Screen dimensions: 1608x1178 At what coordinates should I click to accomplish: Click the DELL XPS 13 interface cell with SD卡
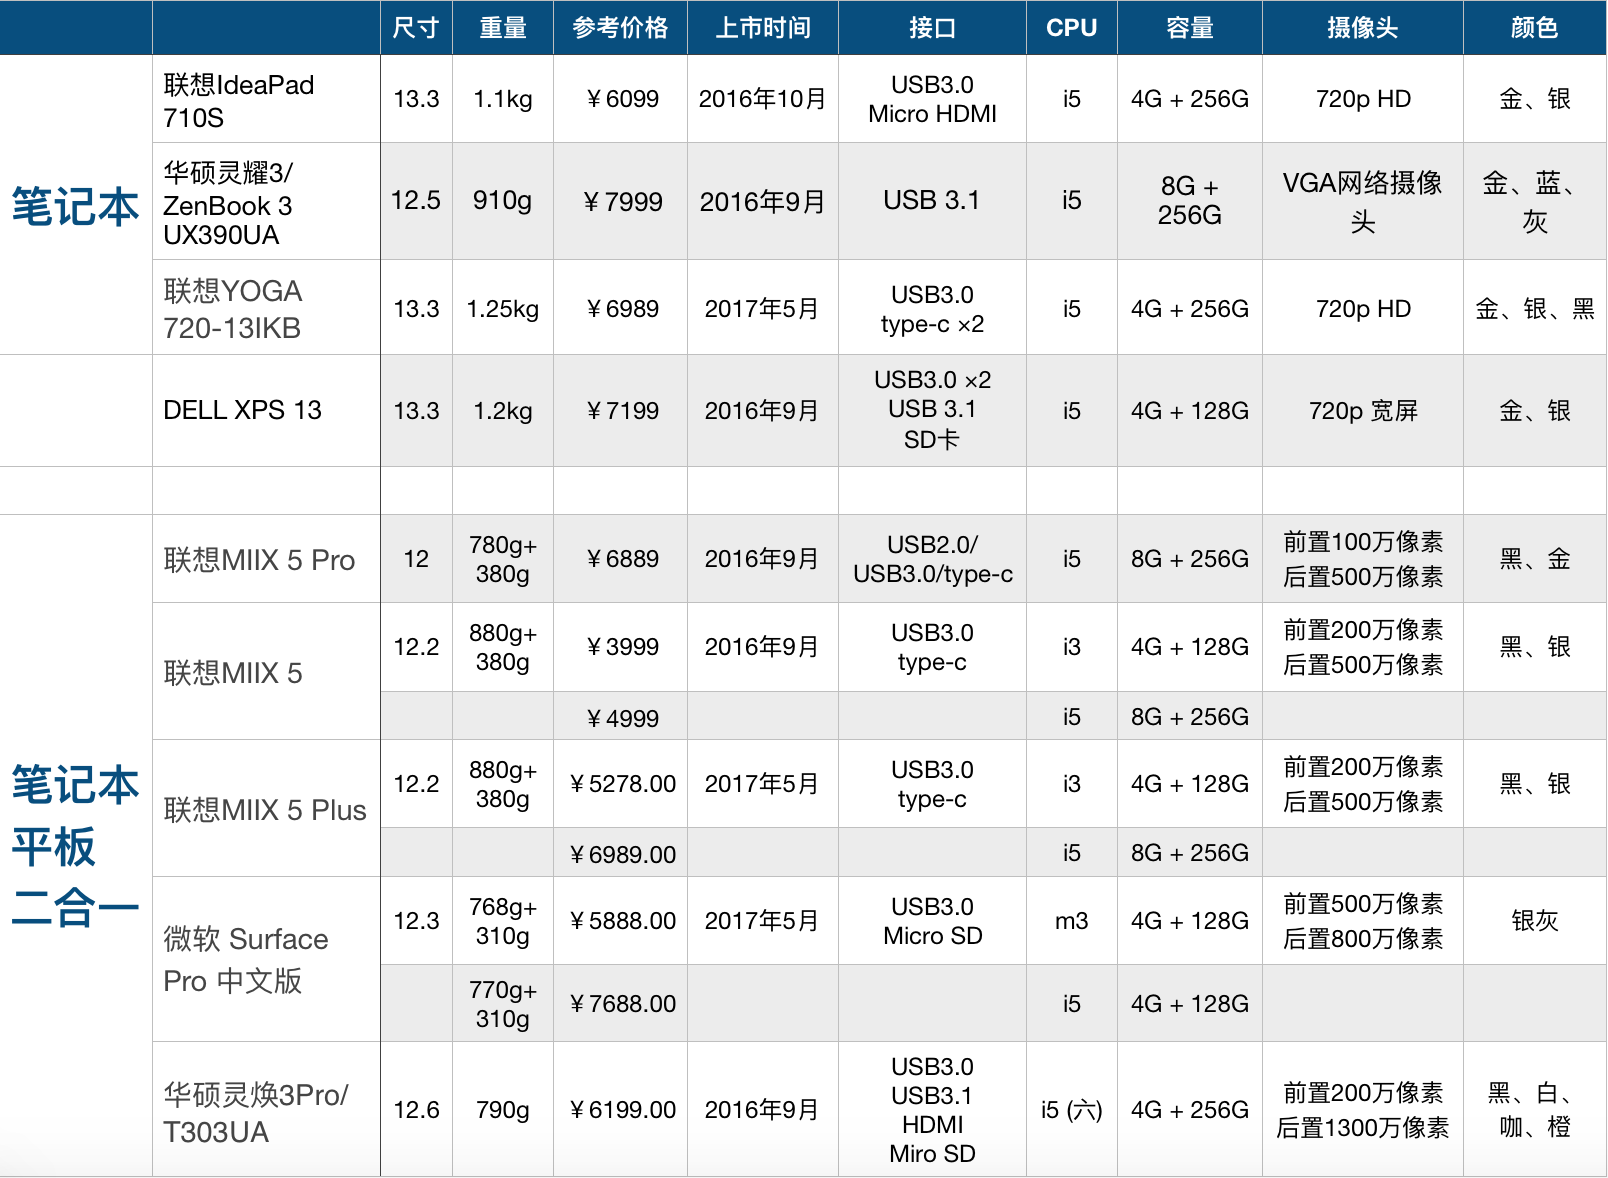(x=932, y=411)
